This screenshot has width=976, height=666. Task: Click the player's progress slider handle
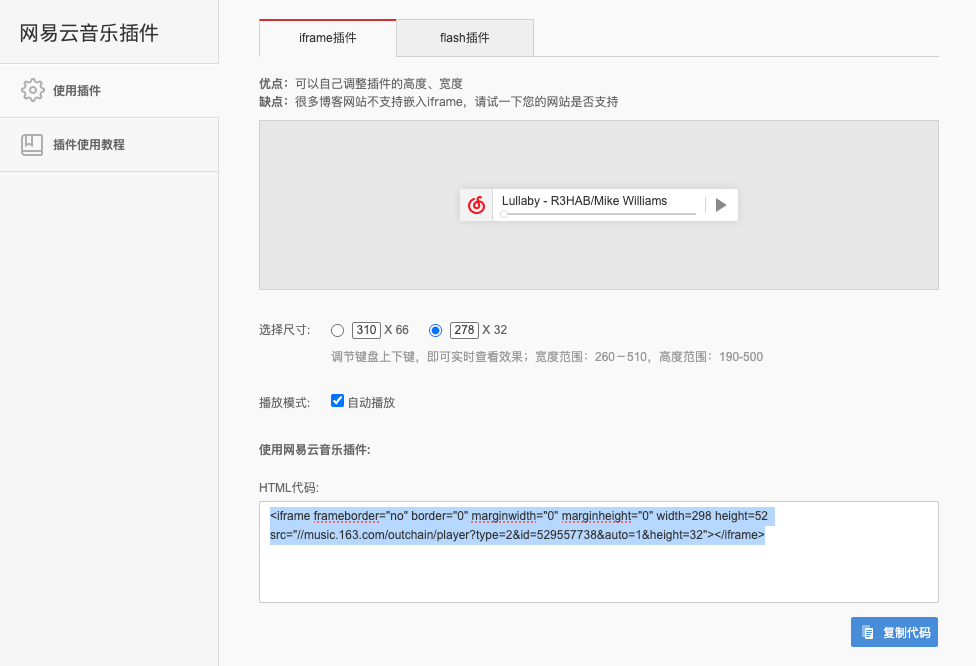(x=504, y=214)
